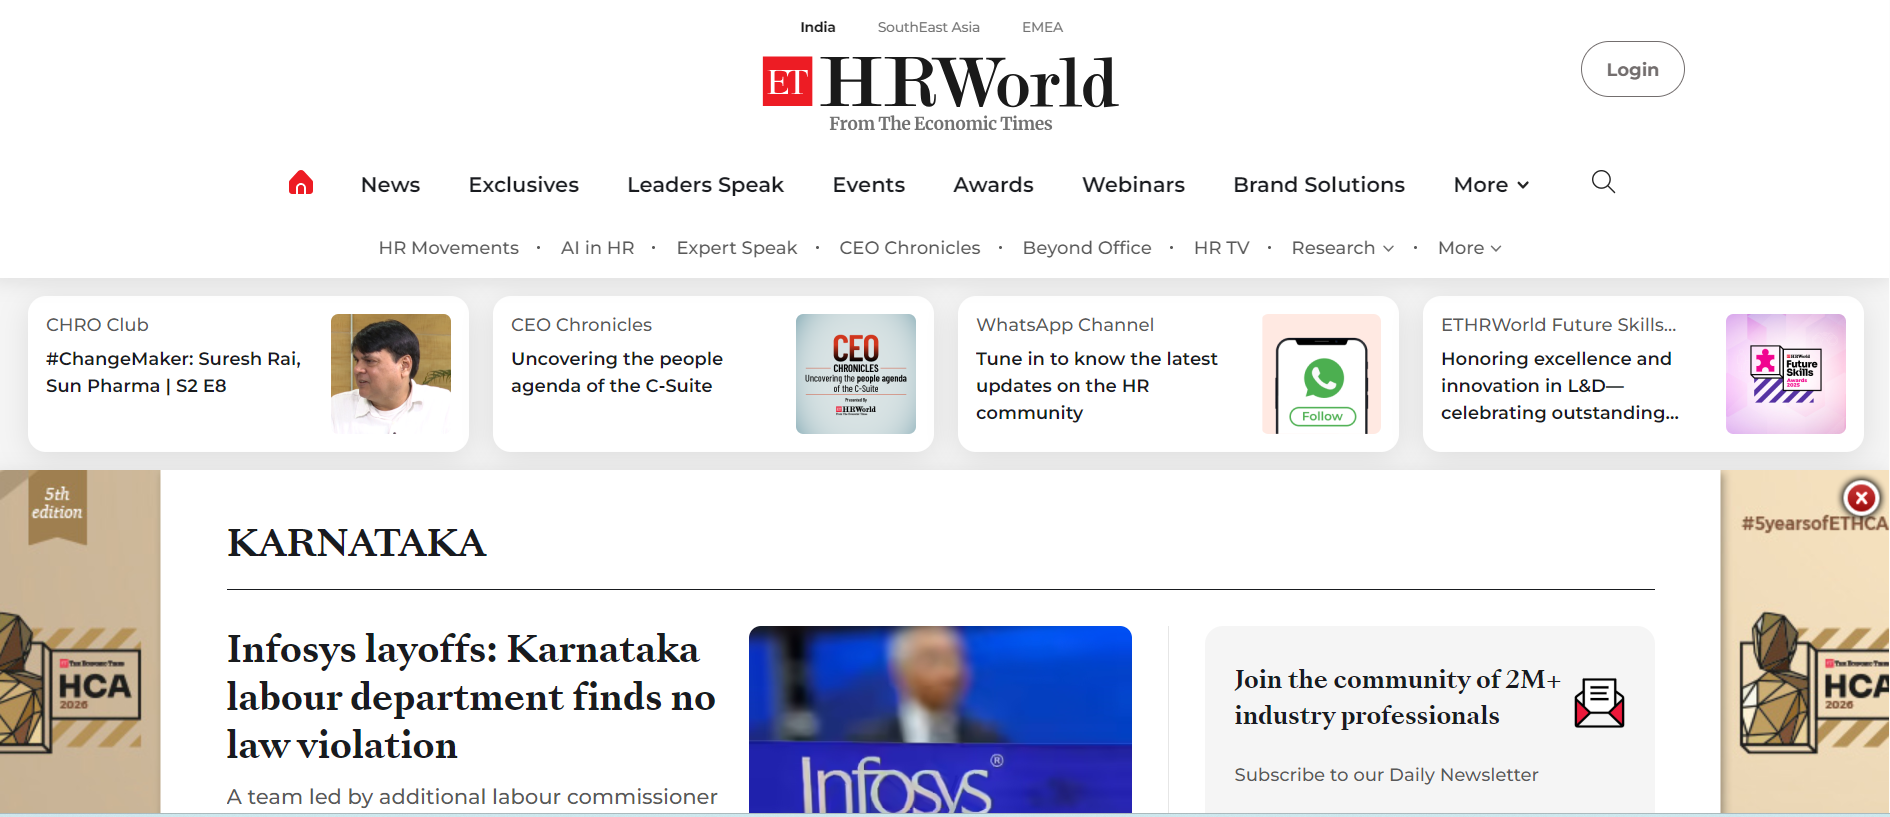Click 'Subscribe to our Daily Newsletter' text

[x=1386, y=775]
